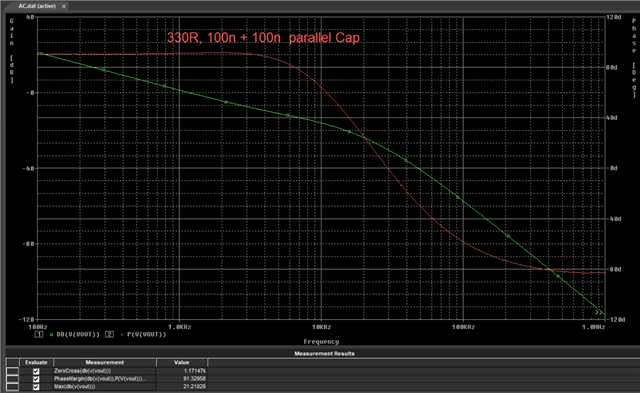Click the 1.17147k value cell

(x=182, y=371)
